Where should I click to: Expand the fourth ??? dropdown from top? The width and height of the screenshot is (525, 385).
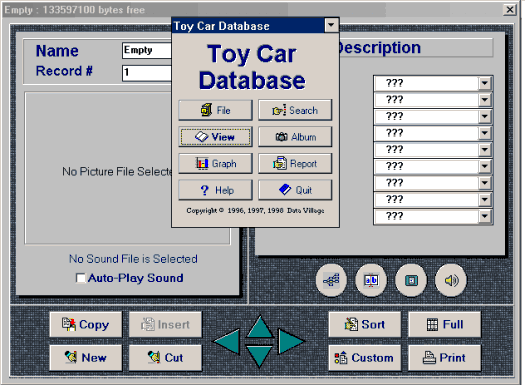coord(484,133)
